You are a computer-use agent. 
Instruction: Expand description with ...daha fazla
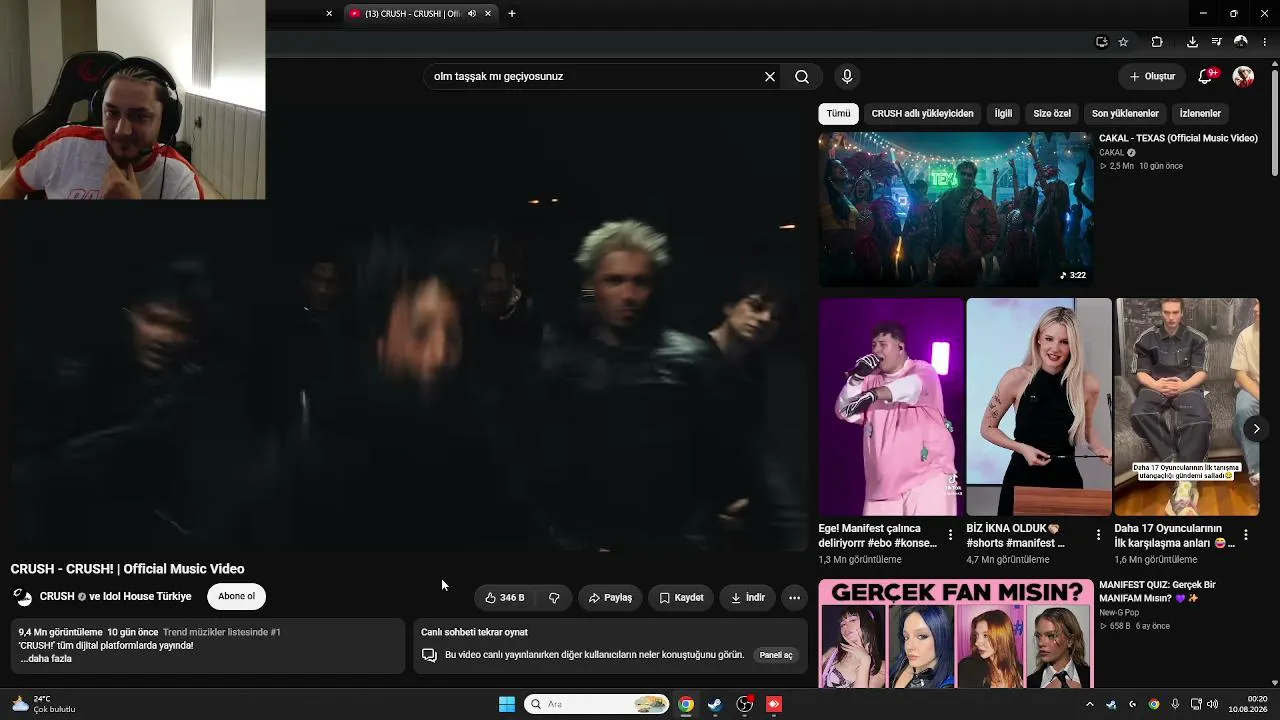click(x=46, y=659)
